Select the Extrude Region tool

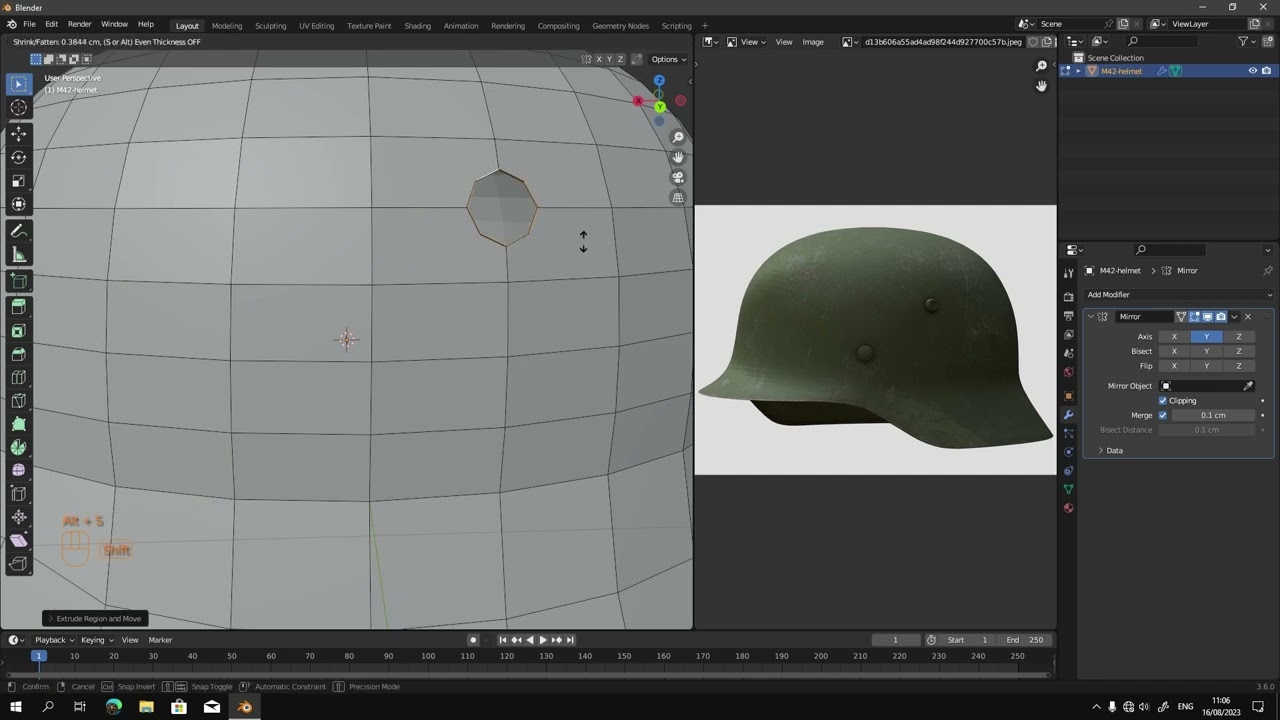(x=18, y=307)
